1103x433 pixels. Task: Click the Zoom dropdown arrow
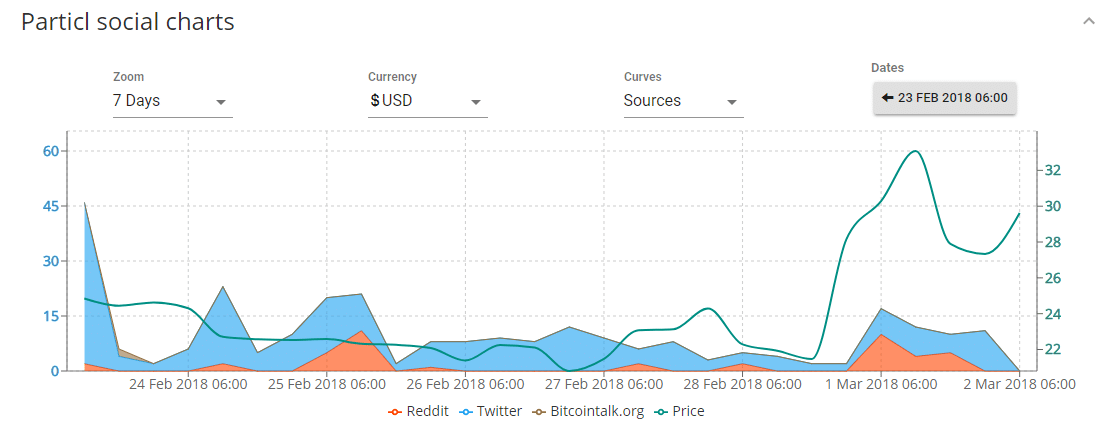[221, 102]
